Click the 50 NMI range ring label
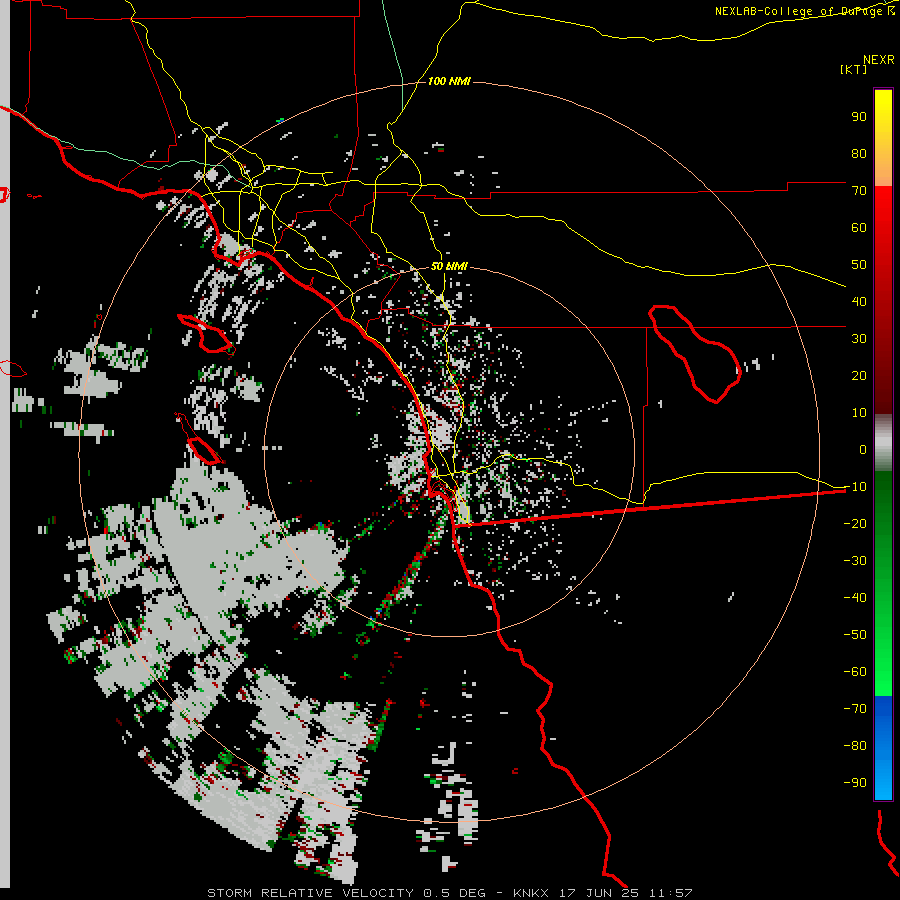This screenshot has height=900, width=900. click(x=449, y=267)
